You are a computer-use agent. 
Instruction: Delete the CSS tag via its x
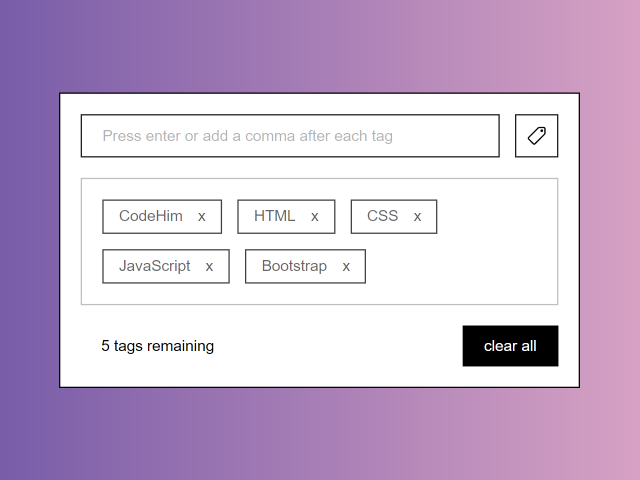(417, 217)
